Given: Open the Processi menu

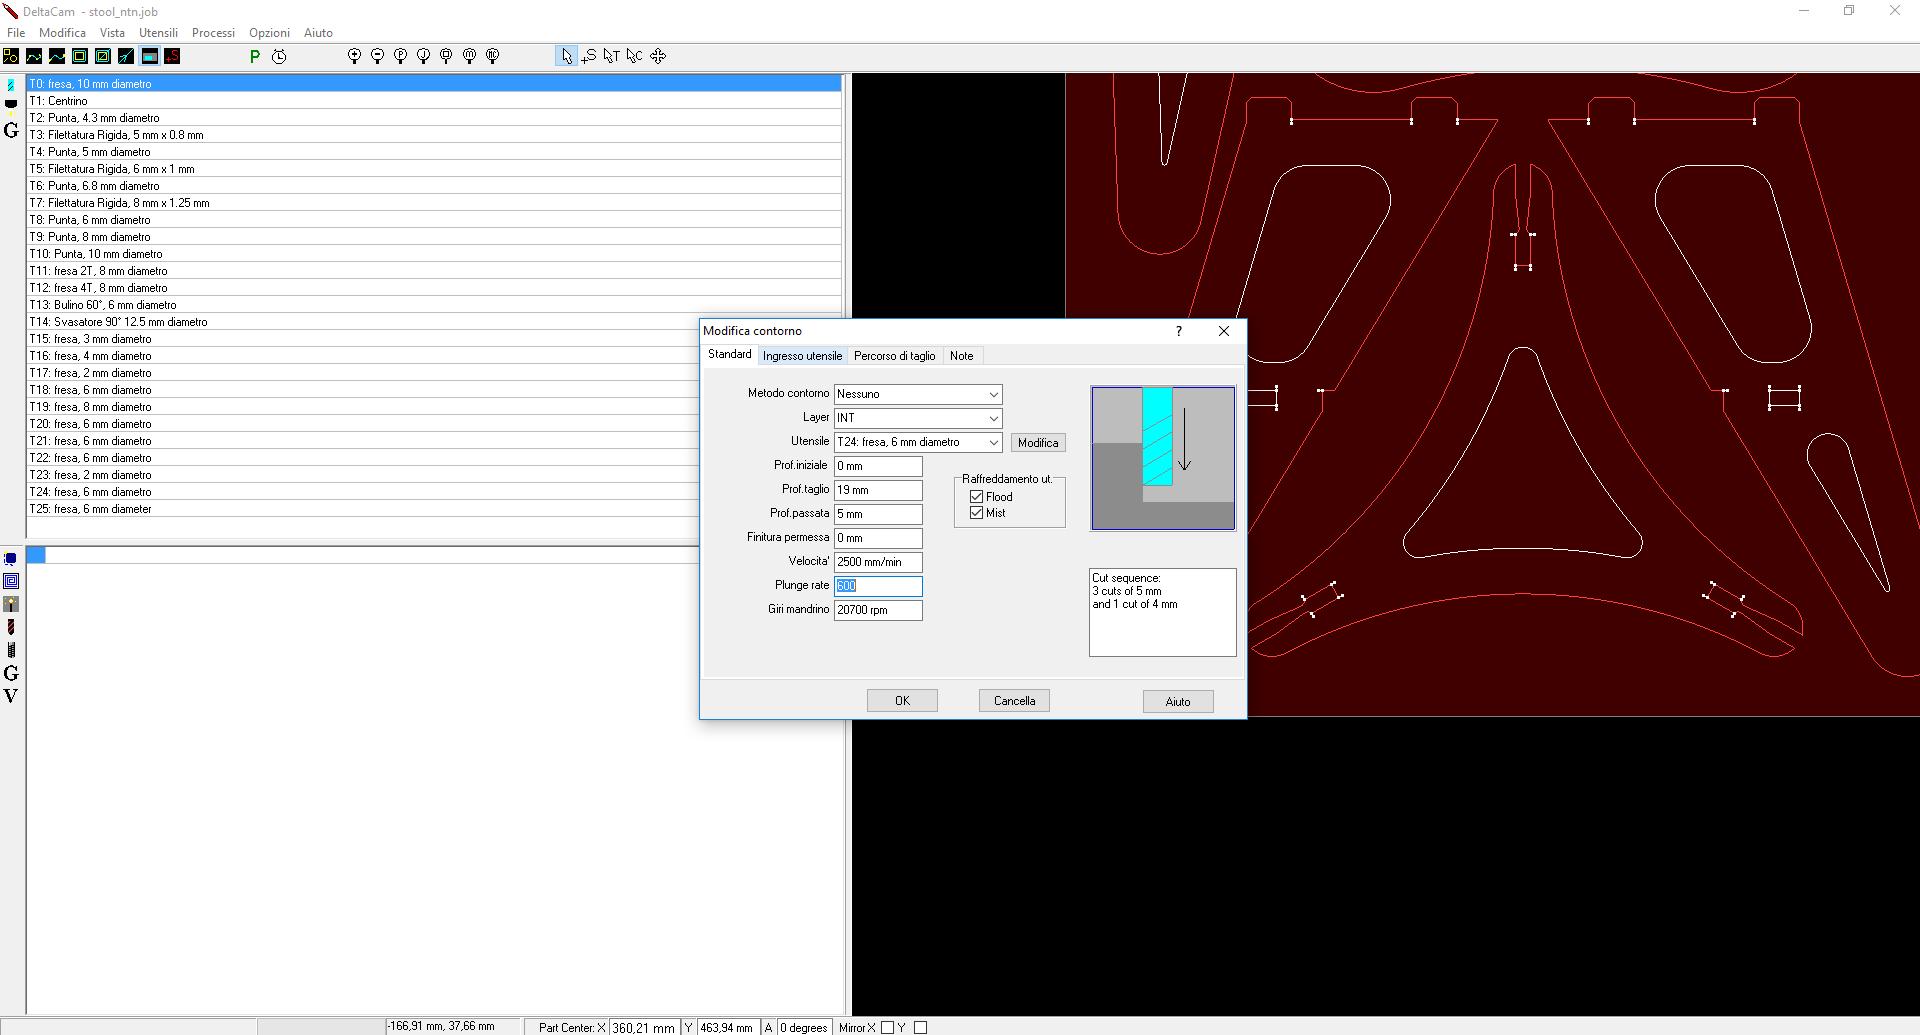Looking at the screenshot, I should [x=213, y=33].
